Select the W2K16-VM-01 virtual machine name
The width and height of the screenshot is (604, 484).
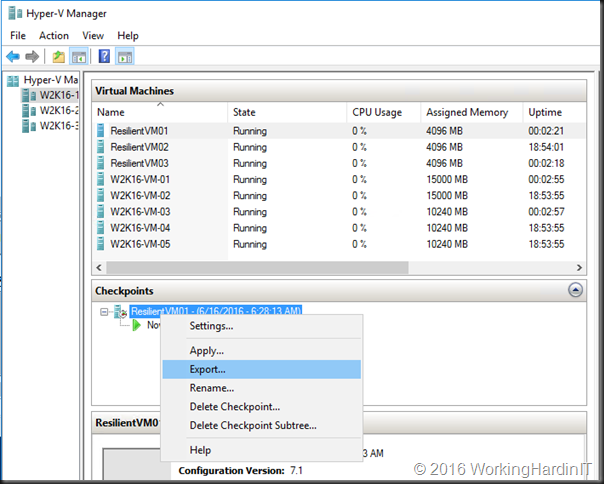(x=140, y=180)
